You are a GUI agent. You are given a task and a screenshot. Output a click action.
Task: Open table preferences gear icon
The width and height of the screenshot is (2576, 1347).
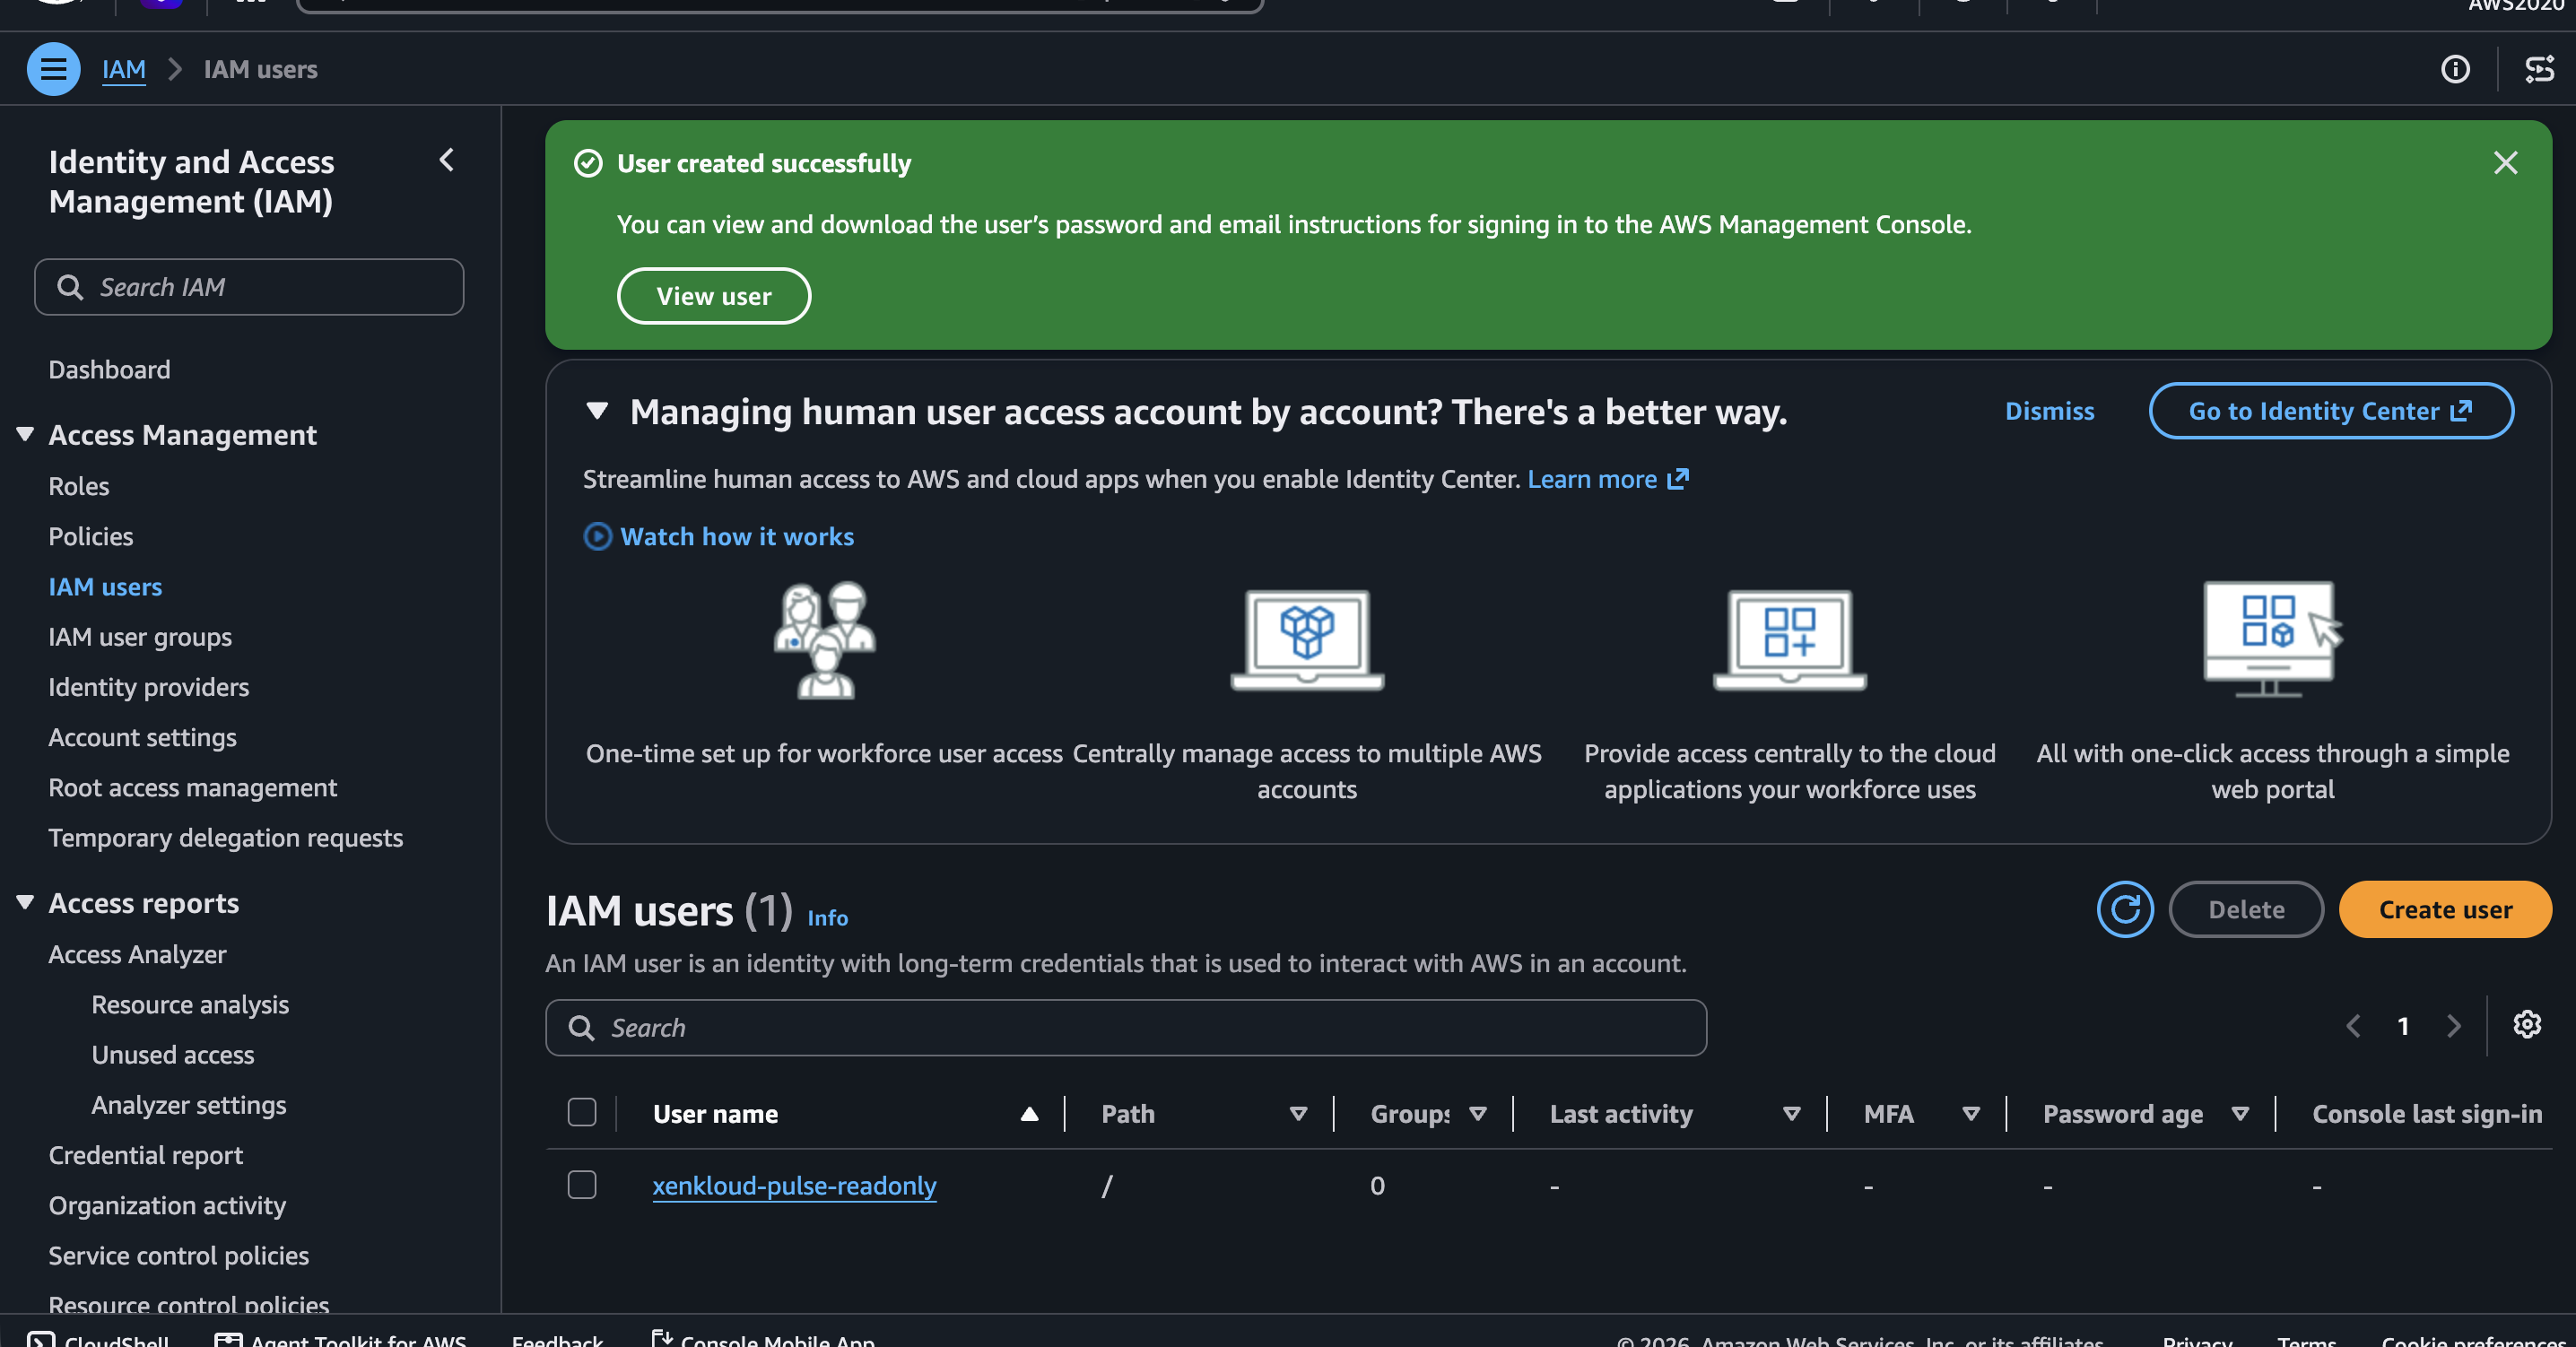point(2527,1025)
